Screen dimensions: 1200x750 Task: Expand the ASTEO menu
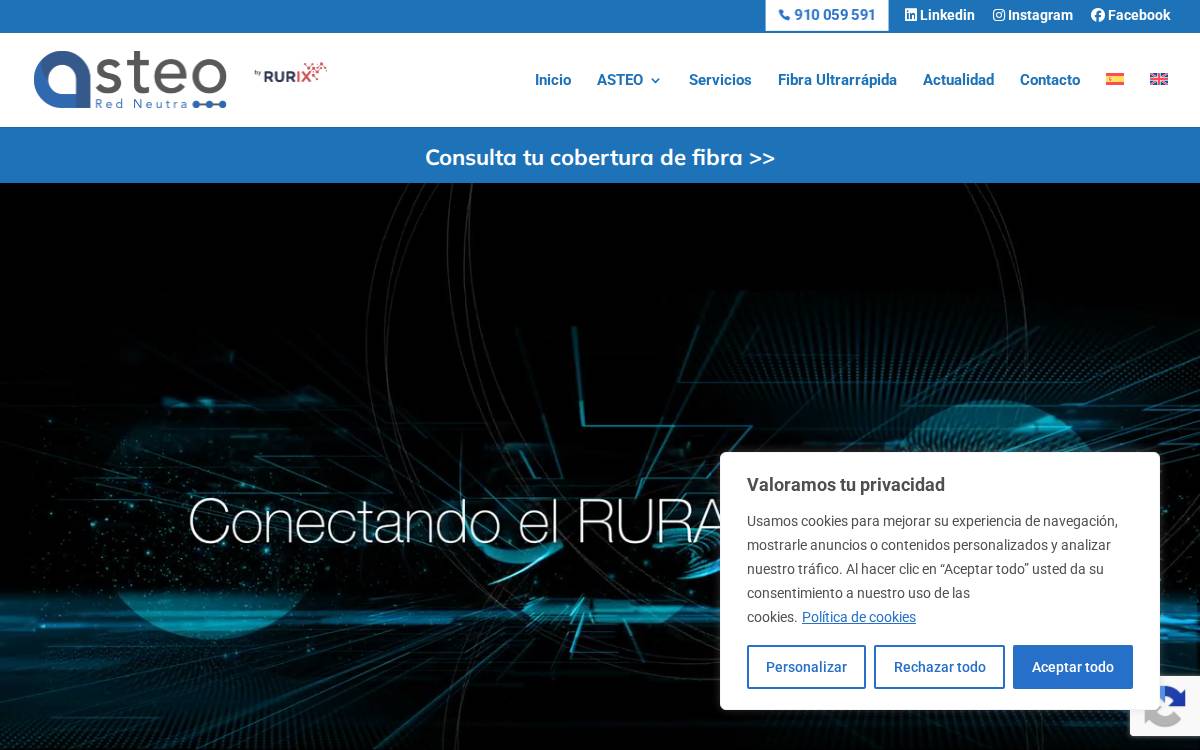628,80
